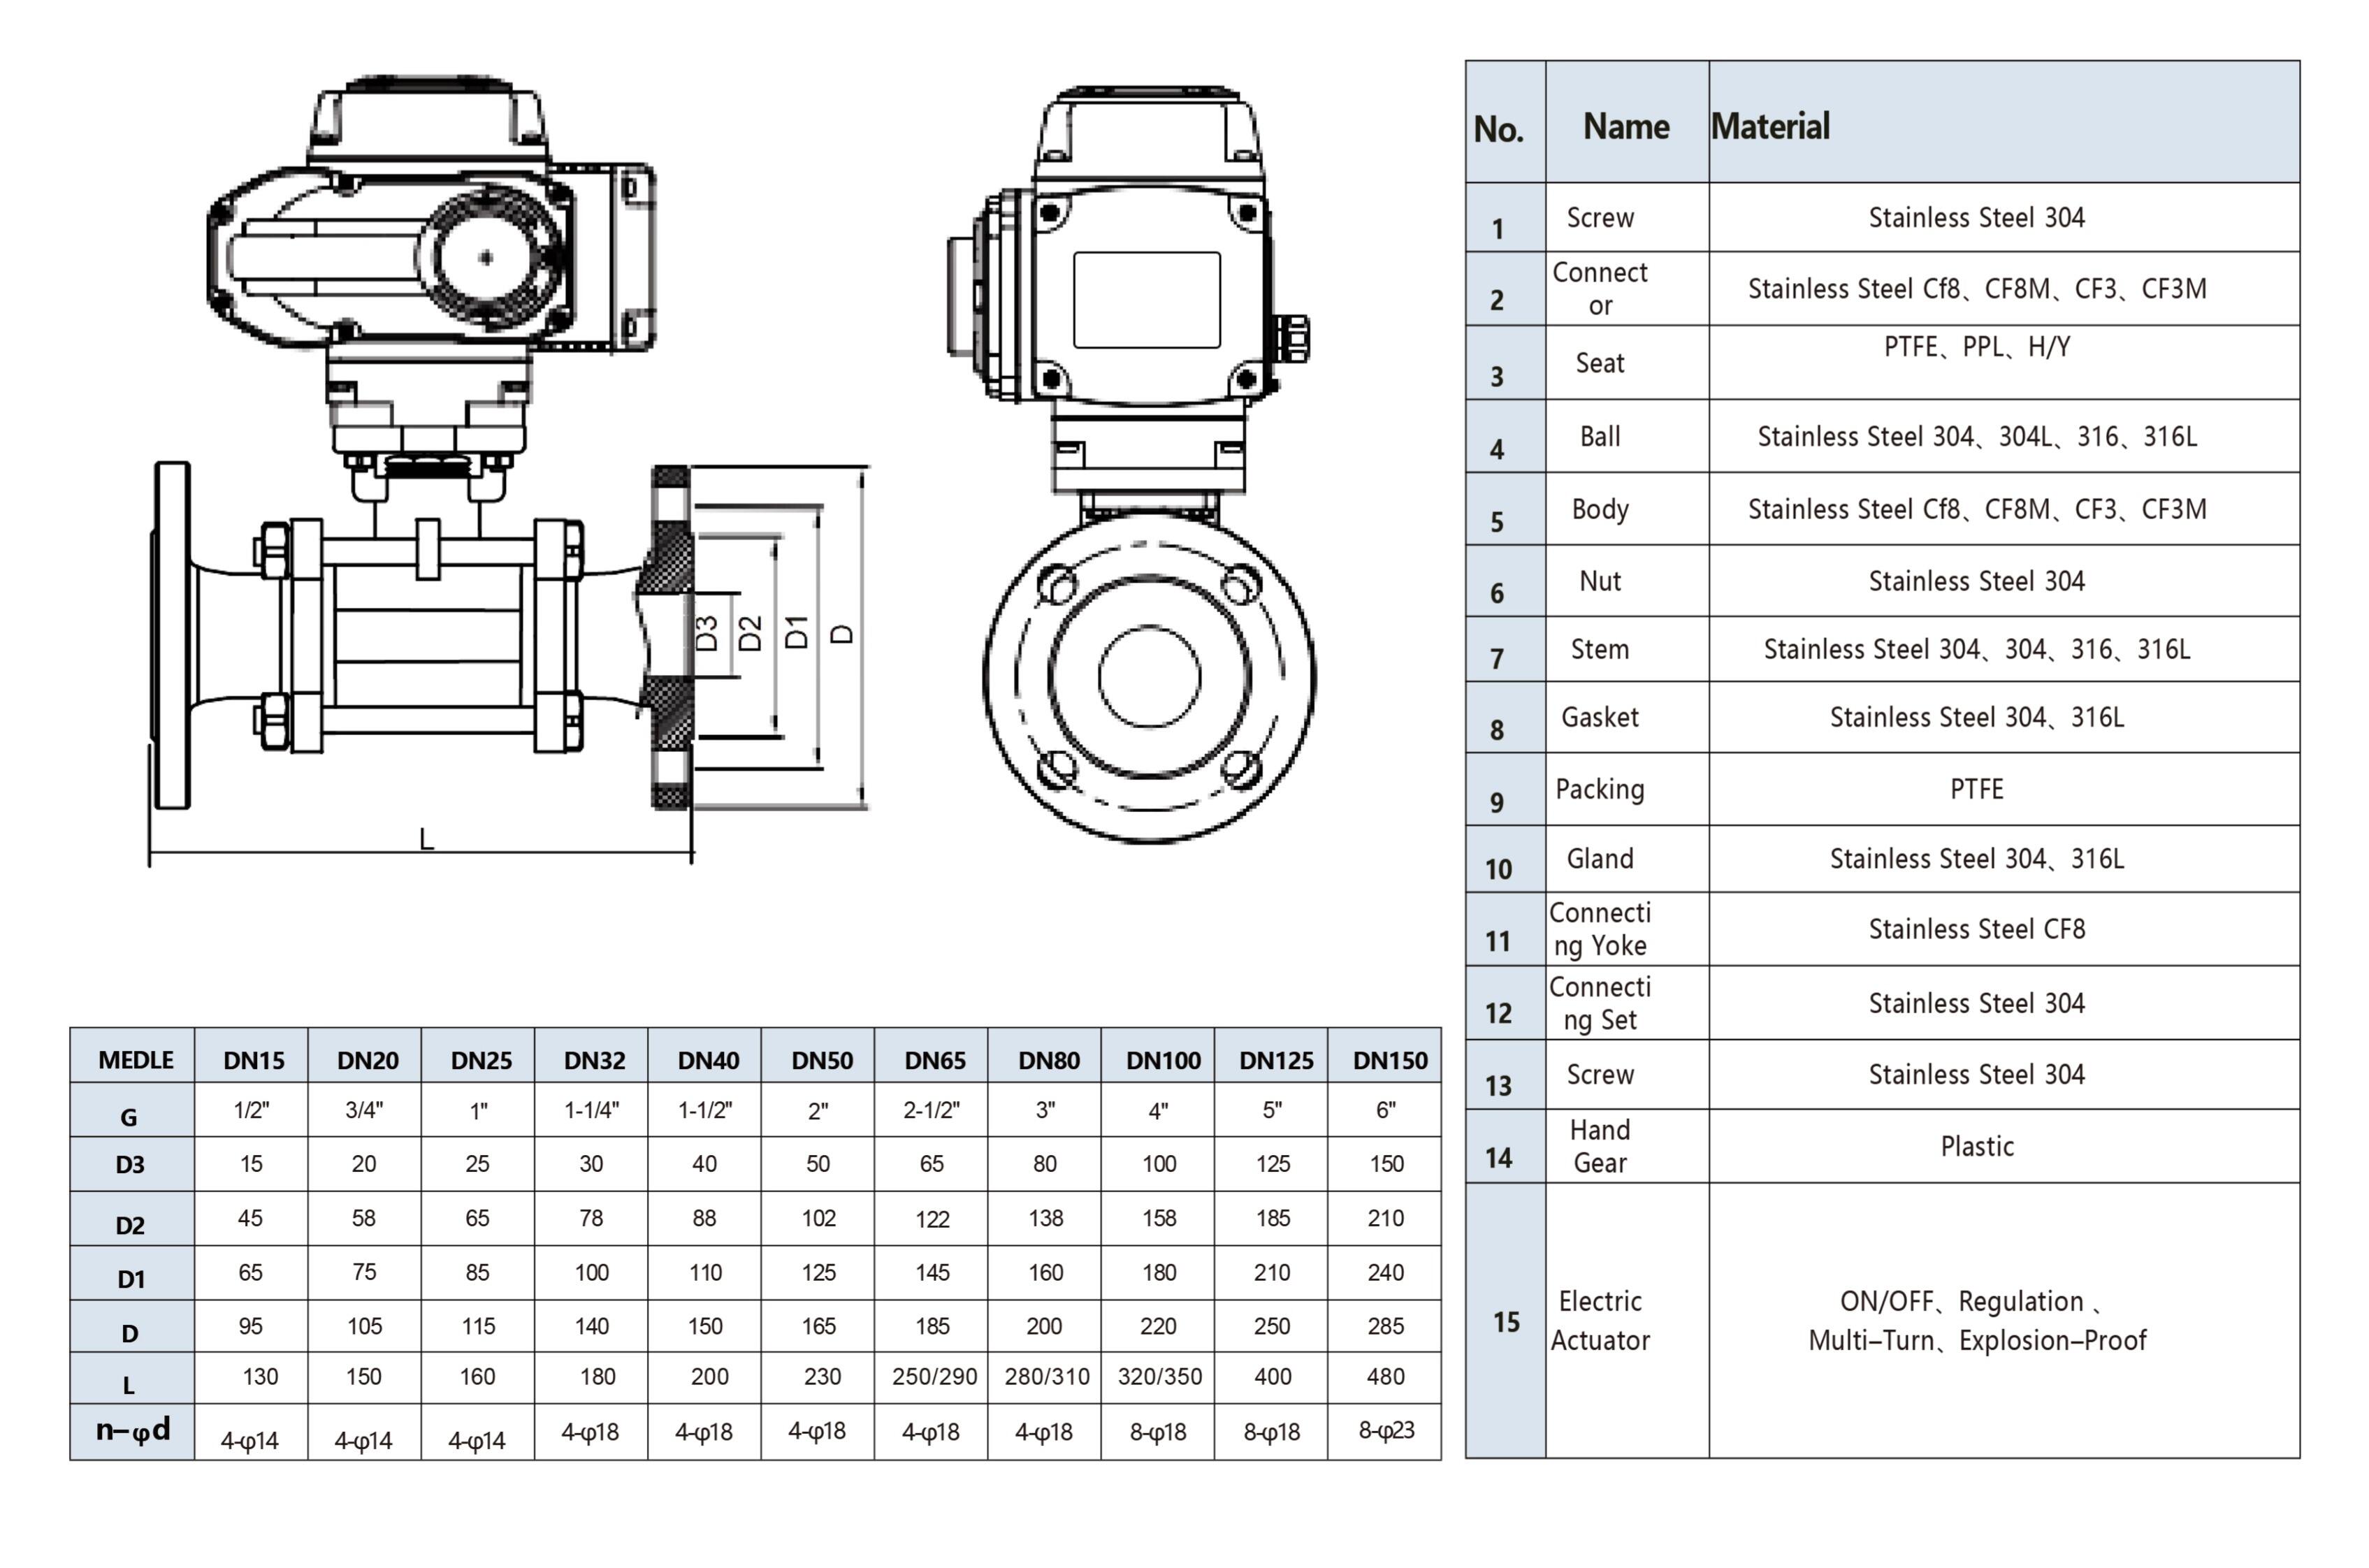Click the L length label on drawing
This screenshot has height=1568, width=2369.
pos(426,838)
